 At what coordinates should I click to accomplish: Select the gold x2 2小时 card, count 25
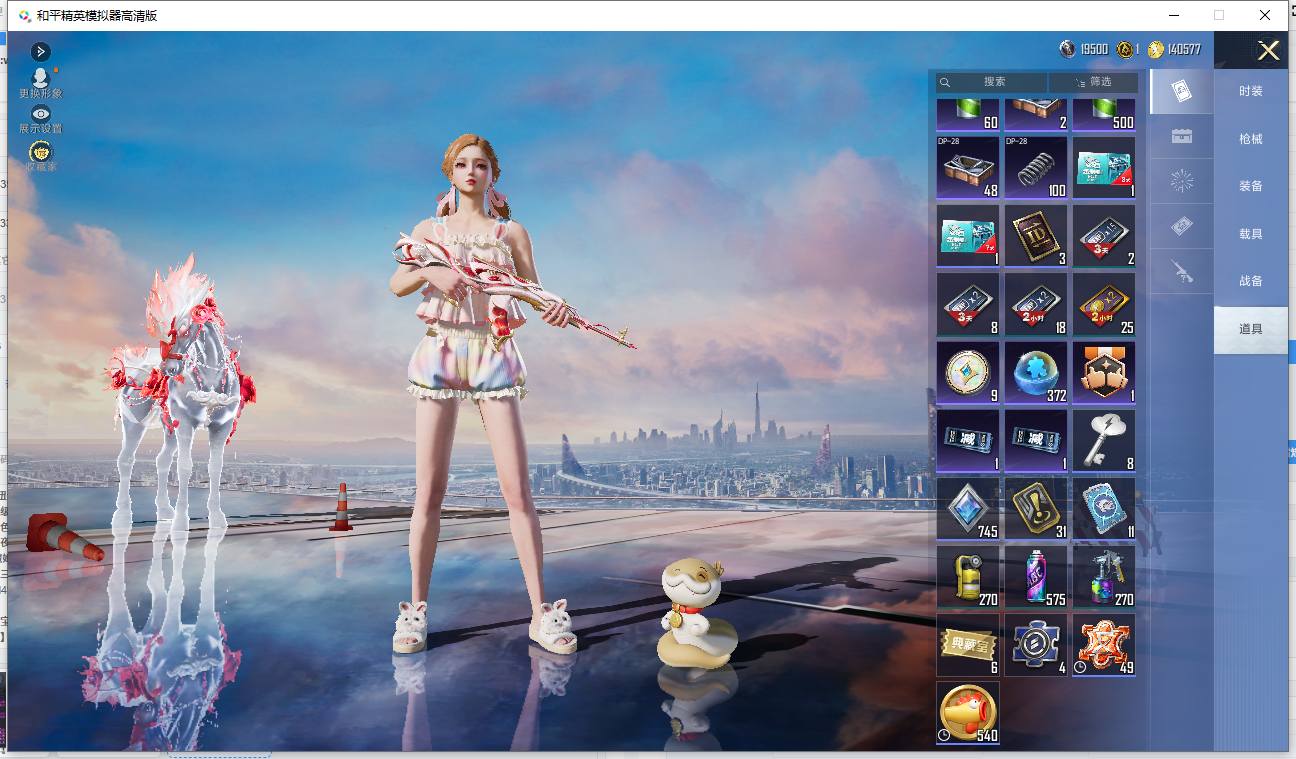[1104, 304]
